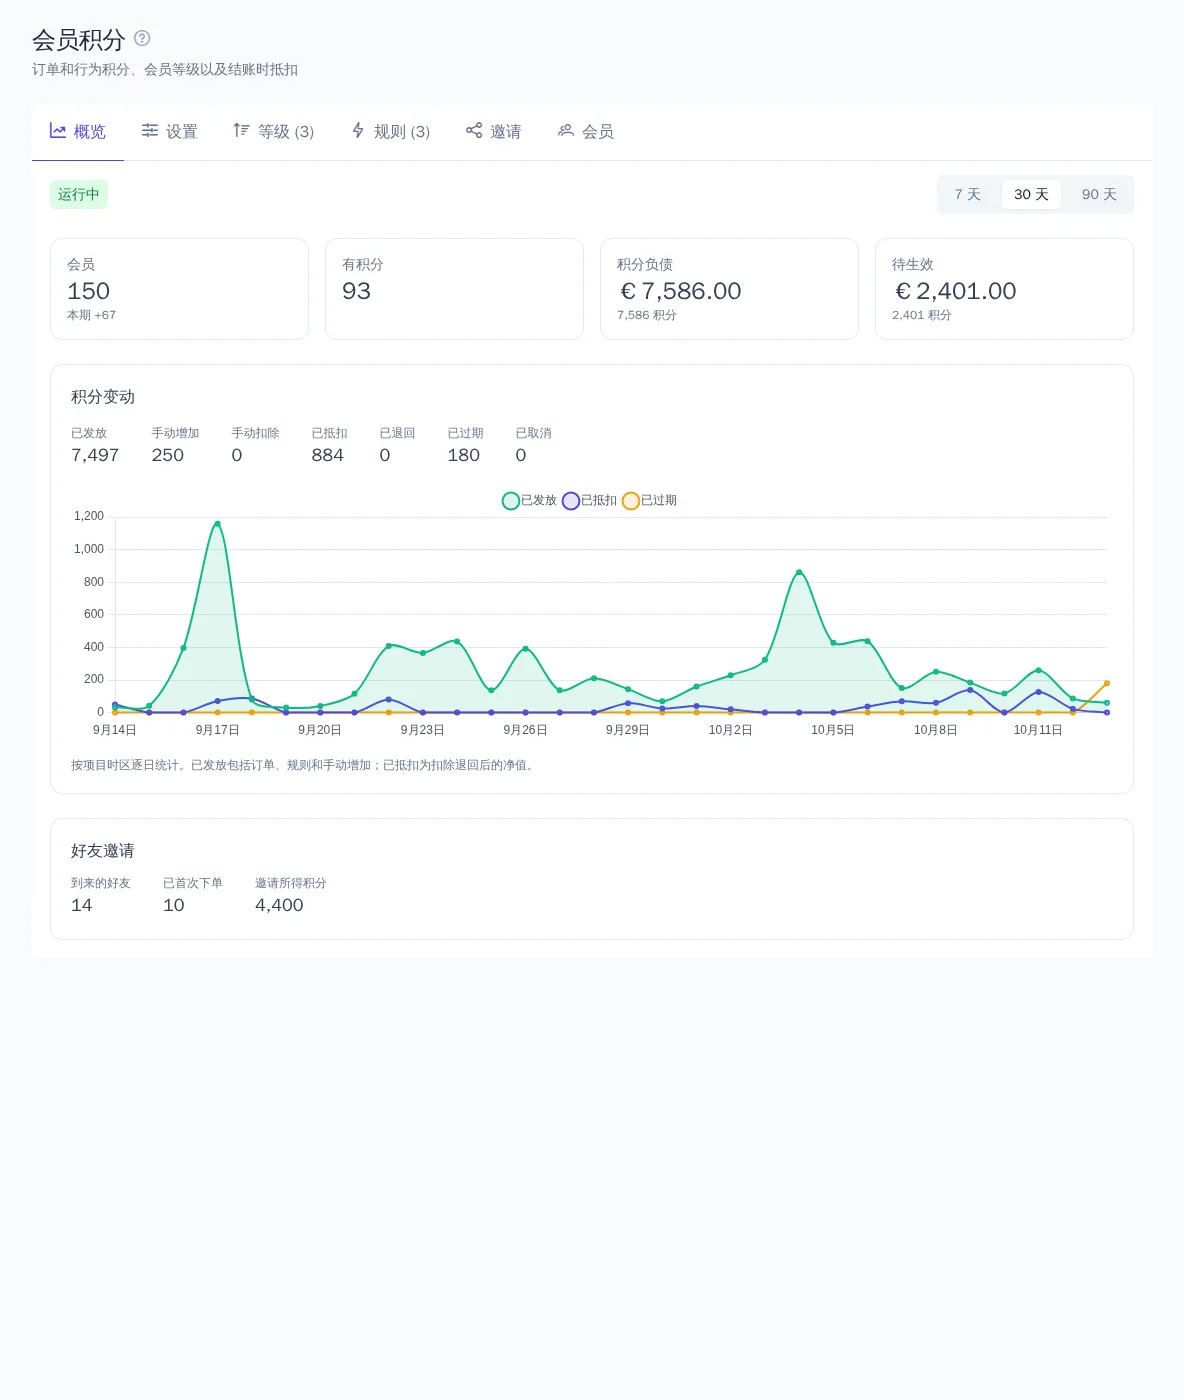Click the 10月4日 peak point near 860
The width and height of the screenshot is (1184, 1400).
click(799, 572)
